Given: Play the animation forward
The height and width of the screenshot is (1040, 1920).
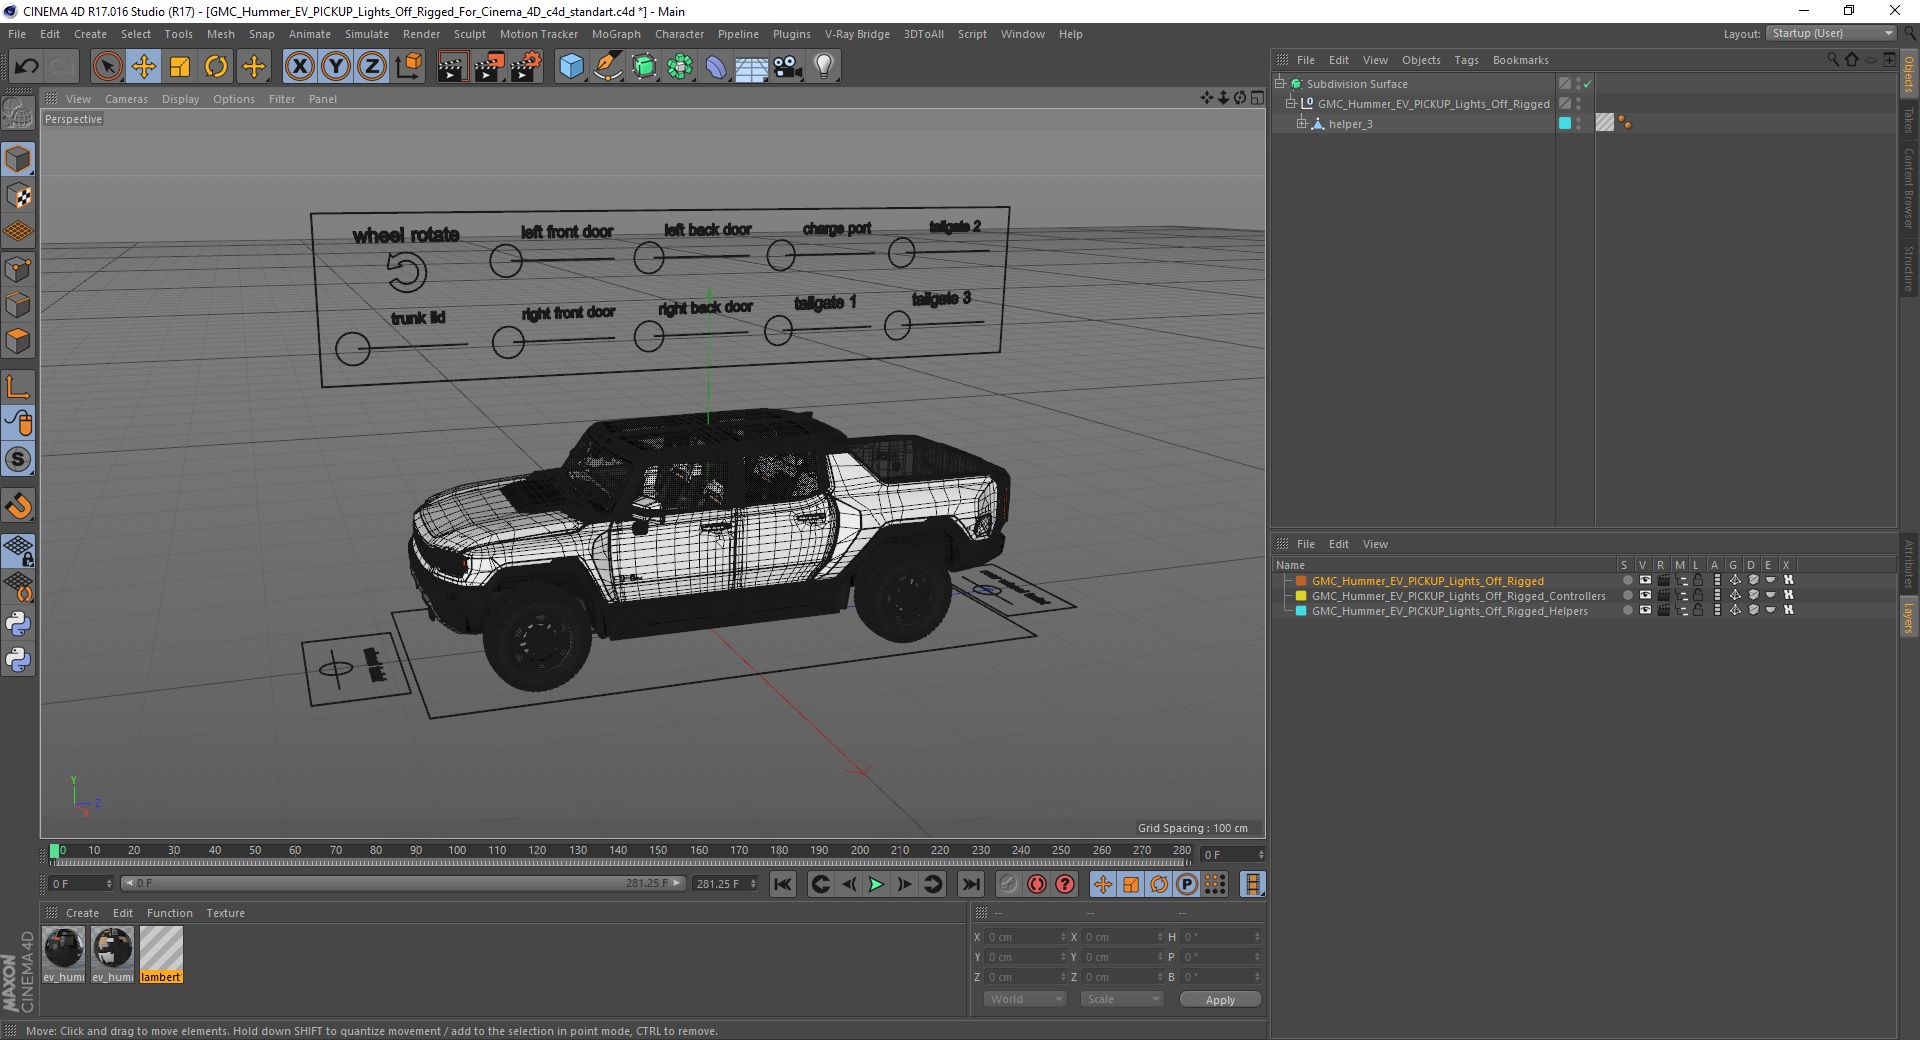Looking at the screenshot, I should pyautogui.click(x=876, y=884).
